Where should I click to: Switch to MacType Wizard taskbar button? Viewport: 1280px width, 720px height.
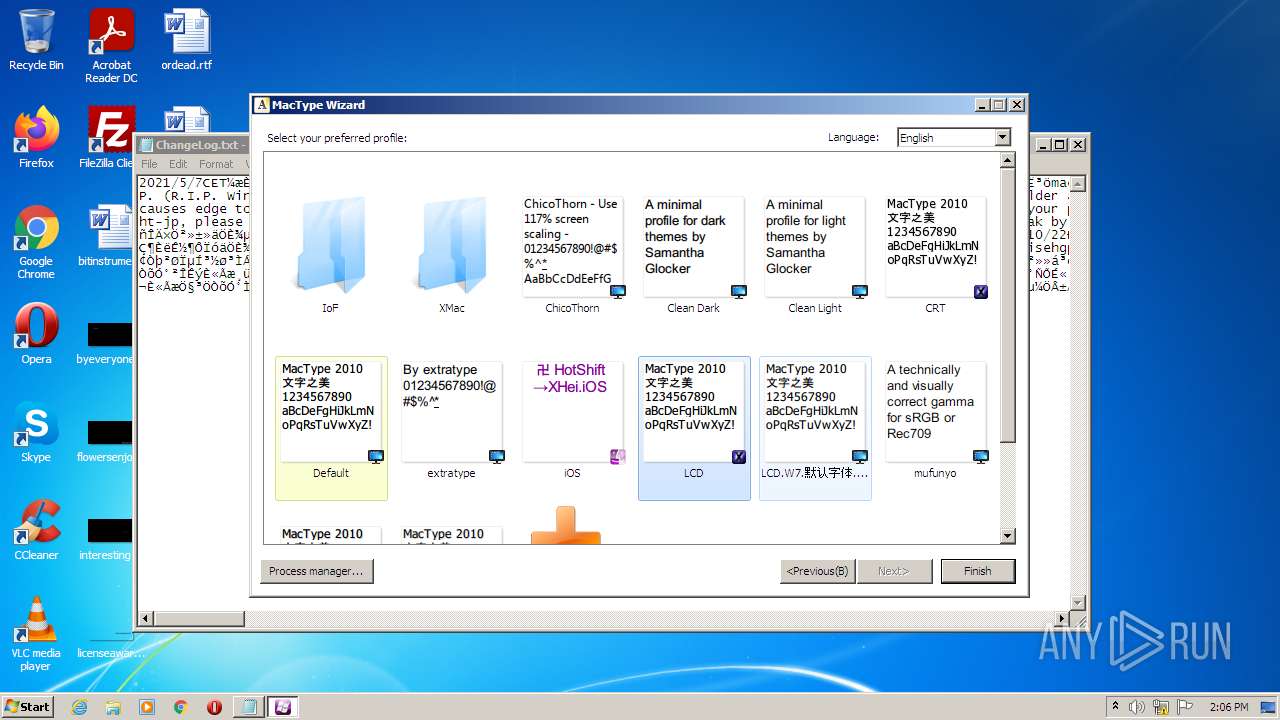[283, 707]
